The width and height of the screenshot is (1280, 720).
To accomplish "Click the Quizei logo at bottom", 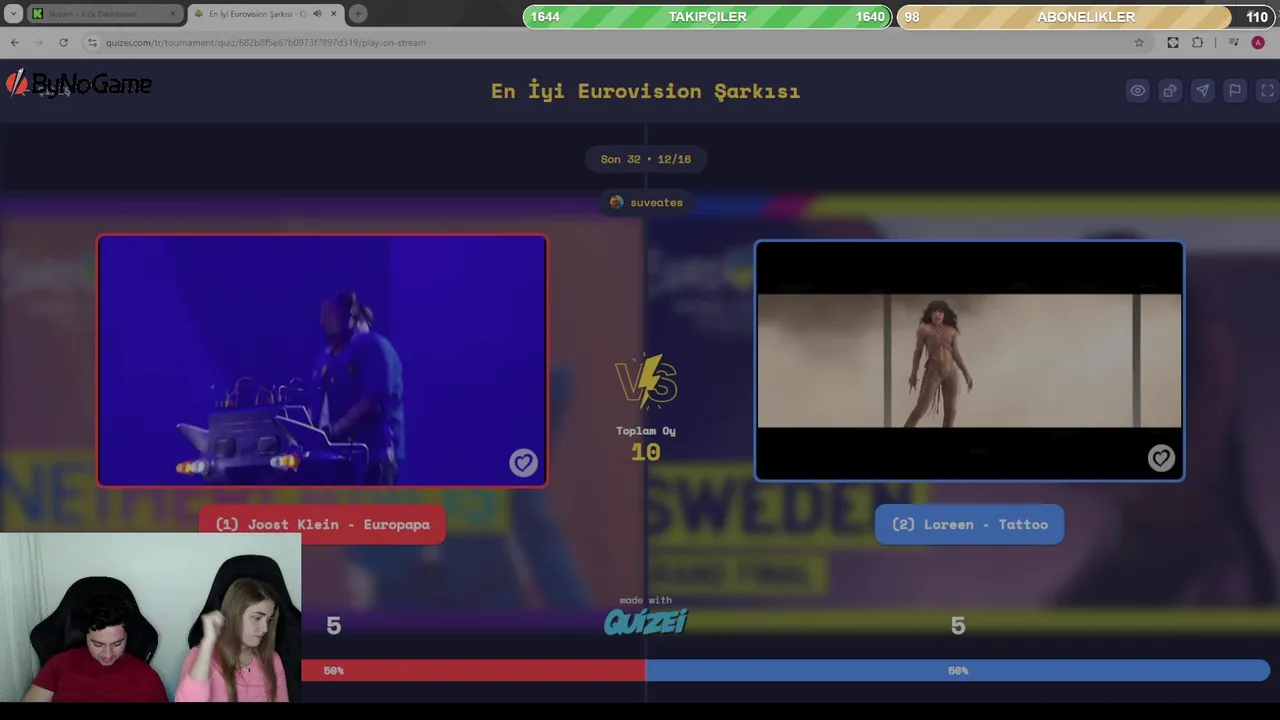I will point(645,622).
